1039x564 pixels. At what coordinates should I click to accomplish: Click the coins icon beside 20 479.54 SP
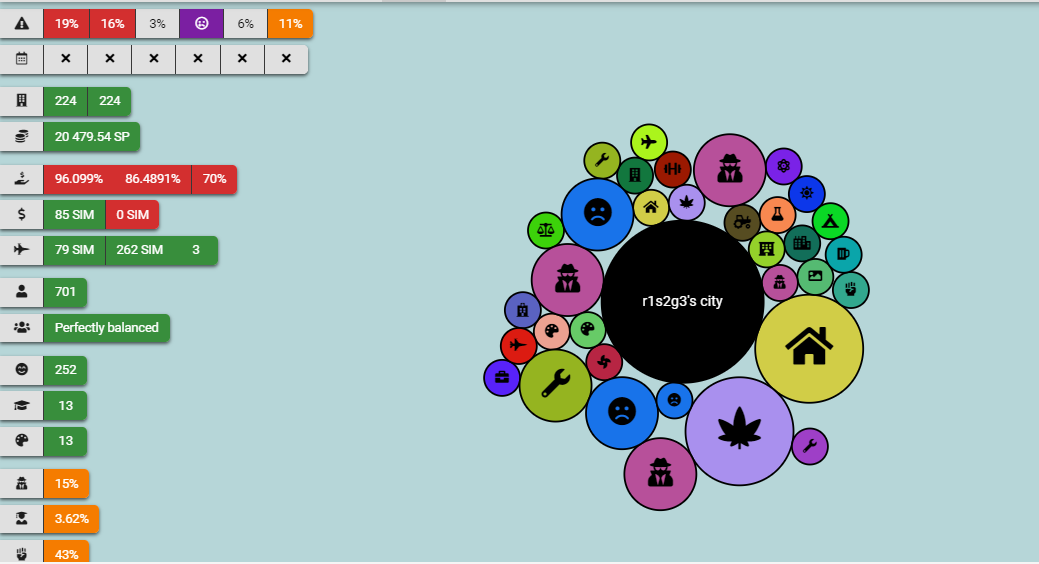pyautogui.click(x=22, y=137)
